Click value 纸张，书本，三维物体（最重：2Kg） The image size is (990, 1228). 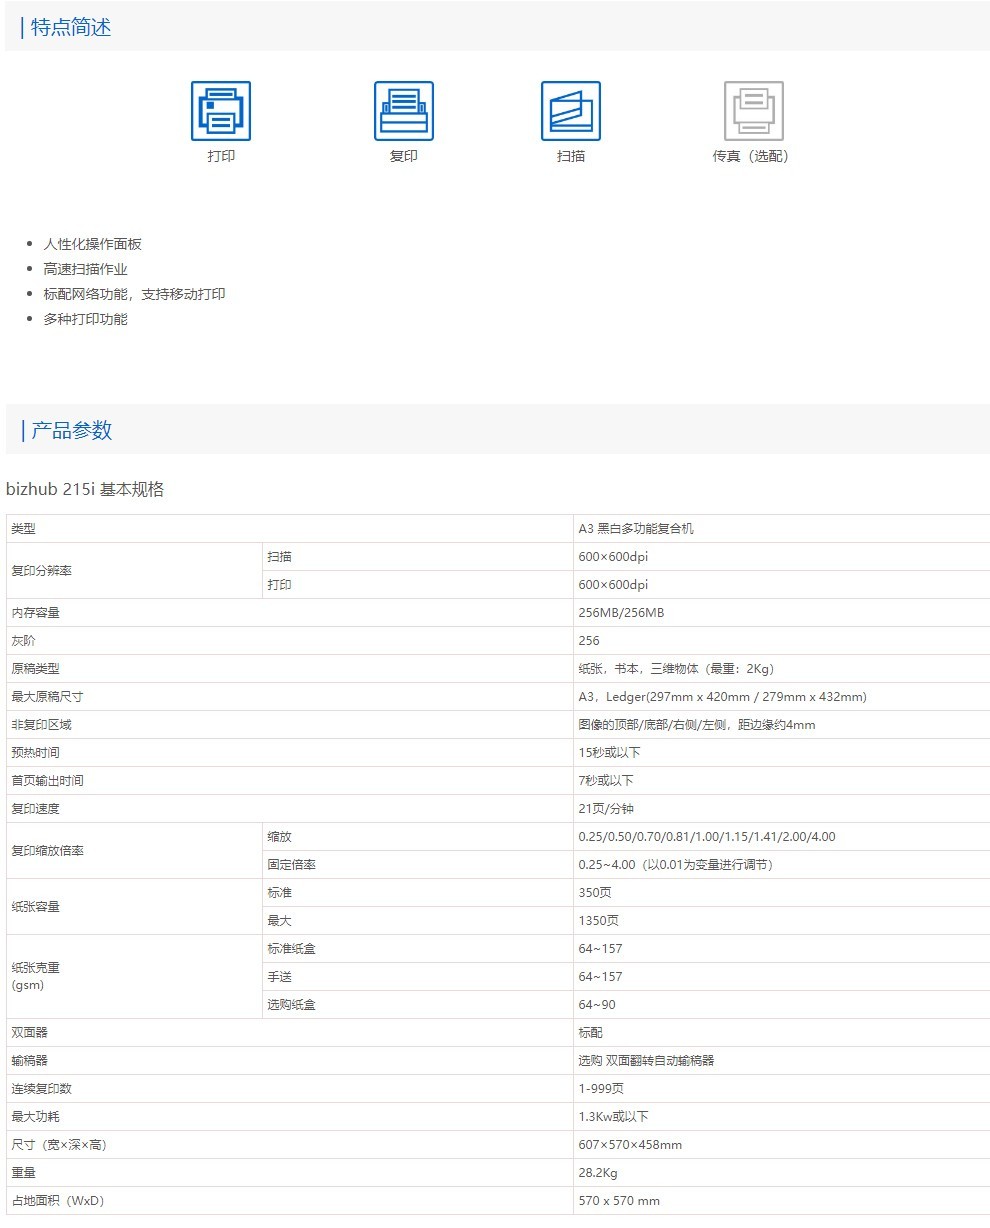[676, 669]
